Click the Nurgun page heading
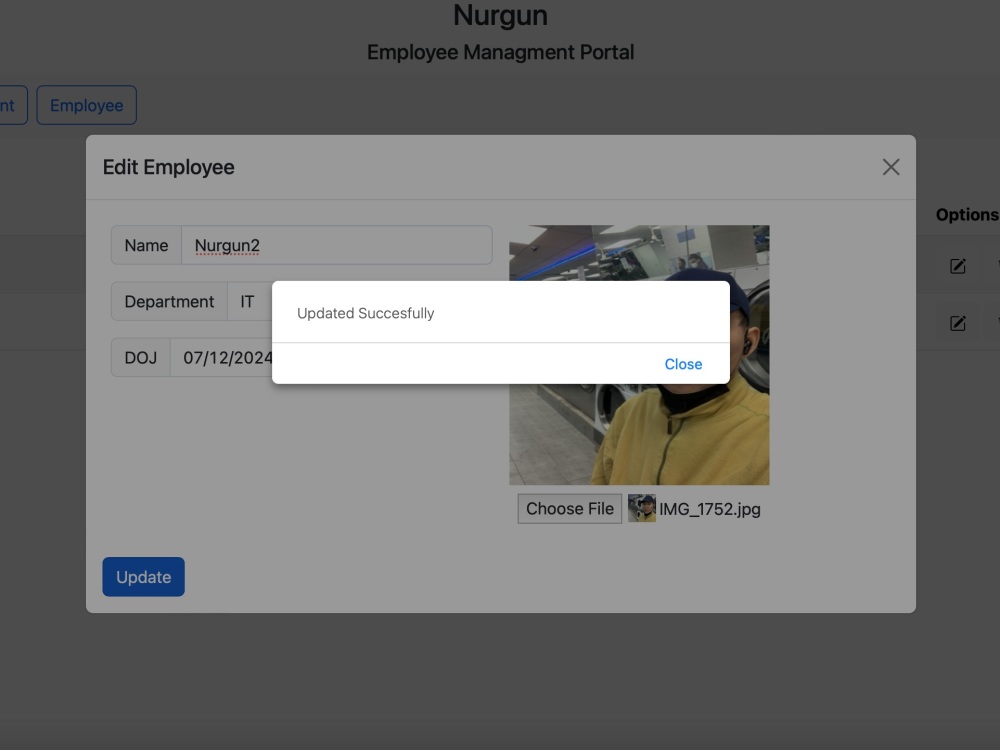Image resolution: width=1000 pixels, height=750 pixels. 501,15
